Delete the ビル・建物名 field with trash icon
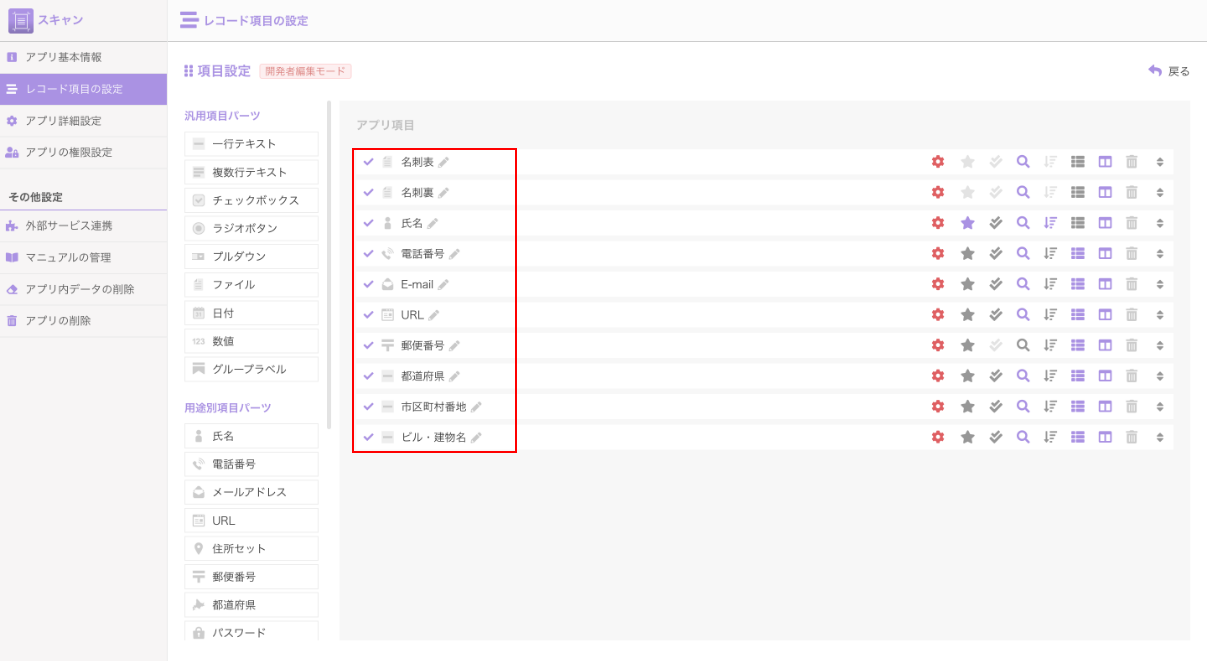The image size is (1207, 661). (x=1132, y=437)
